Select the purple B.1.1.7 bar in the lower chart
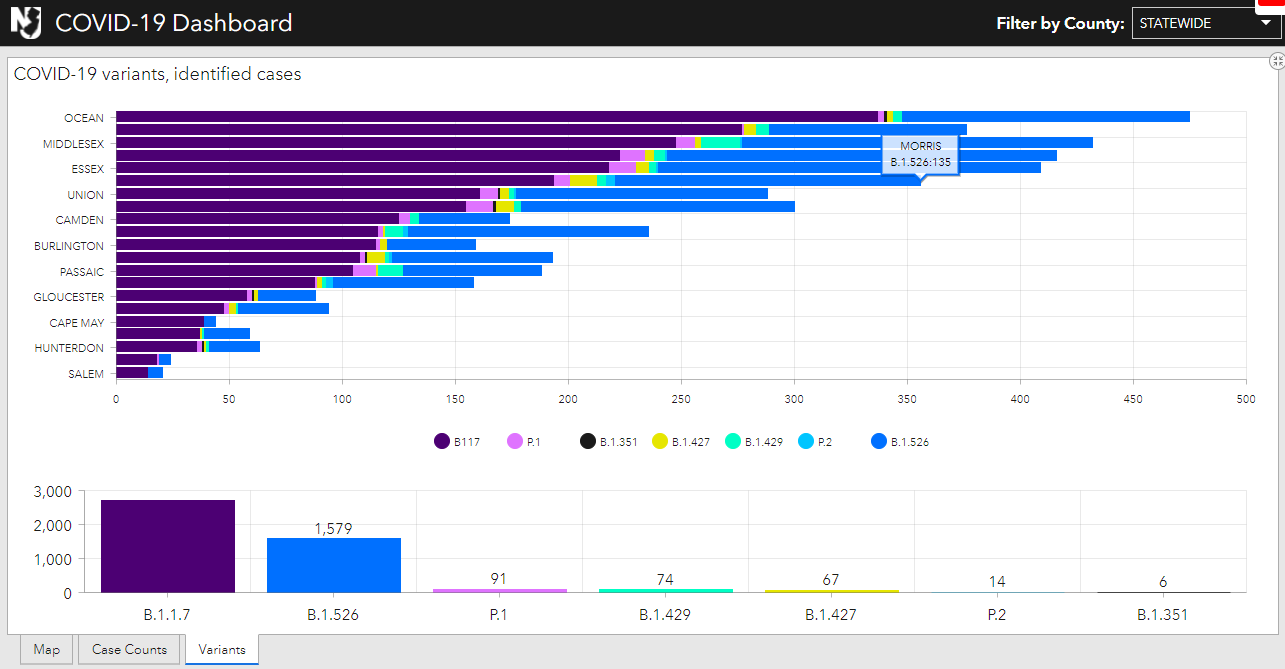 click(168, 546)
